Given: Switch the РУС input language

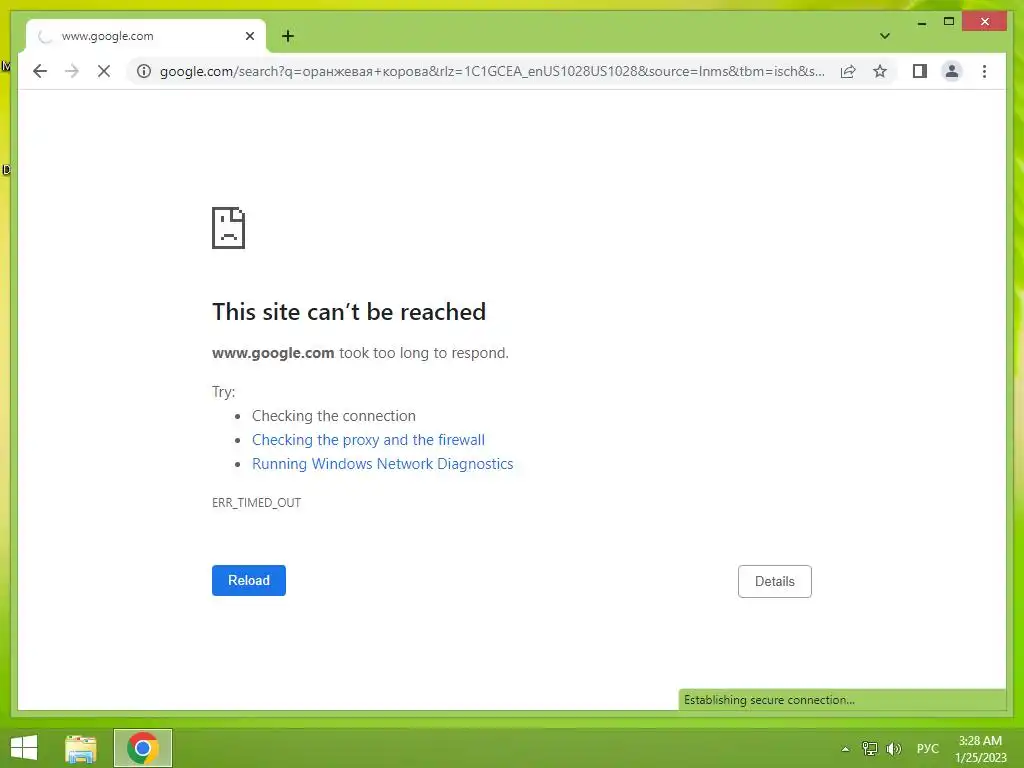Looking at the screenshot, I should (927, 749).
